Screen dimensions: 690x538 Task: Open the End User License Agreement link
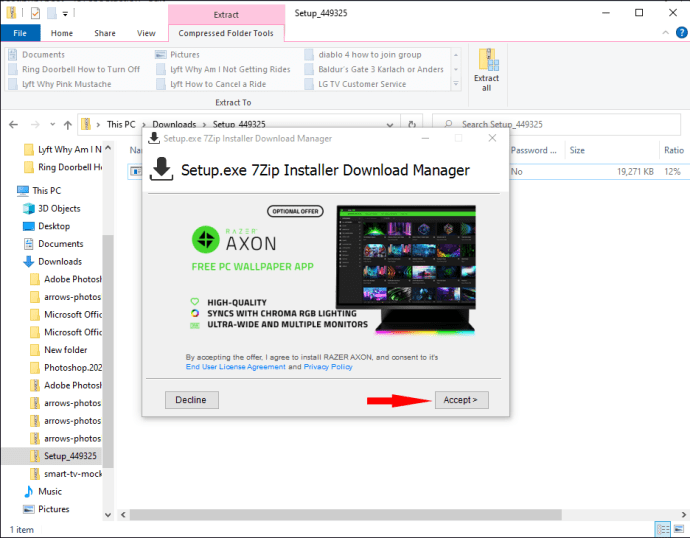[235, 367]
